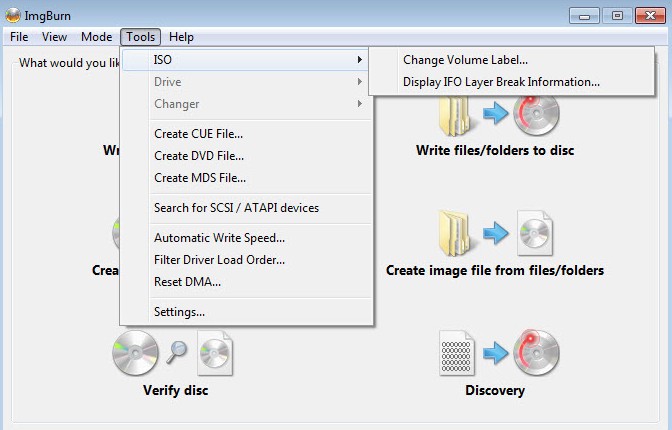The height and width of the screenshot is (430, 672).
Task: Click Create MDS File...
Action: tap(199, 178)
